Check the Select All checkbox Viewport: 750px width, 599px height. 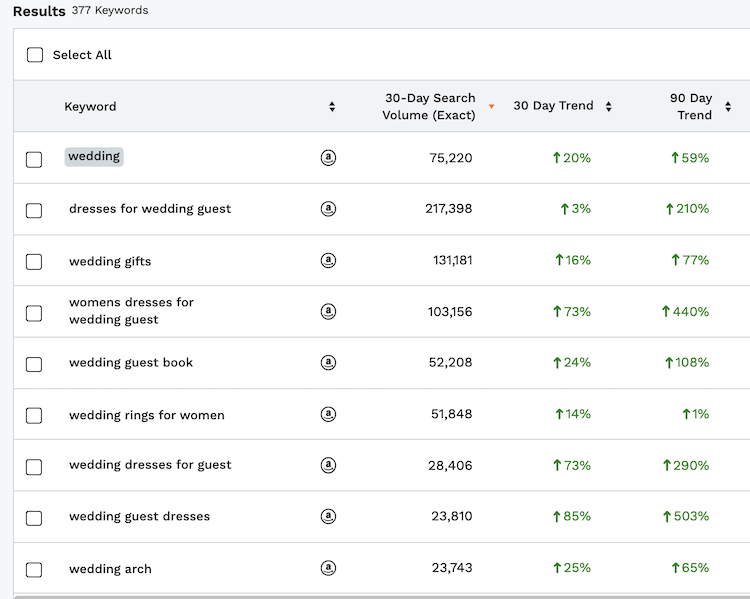click(x=35, y=55)
